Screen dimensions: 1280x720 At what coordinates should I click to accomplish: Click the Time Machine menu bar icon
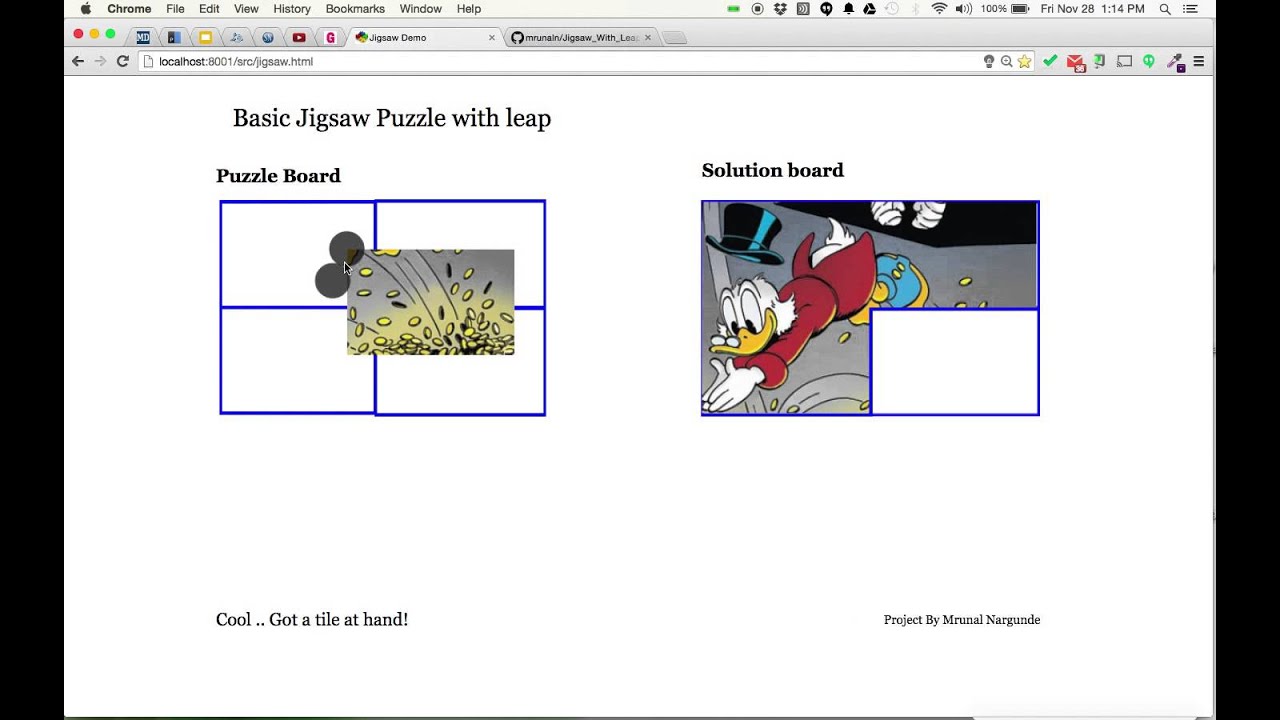click(x=892, y=9)
